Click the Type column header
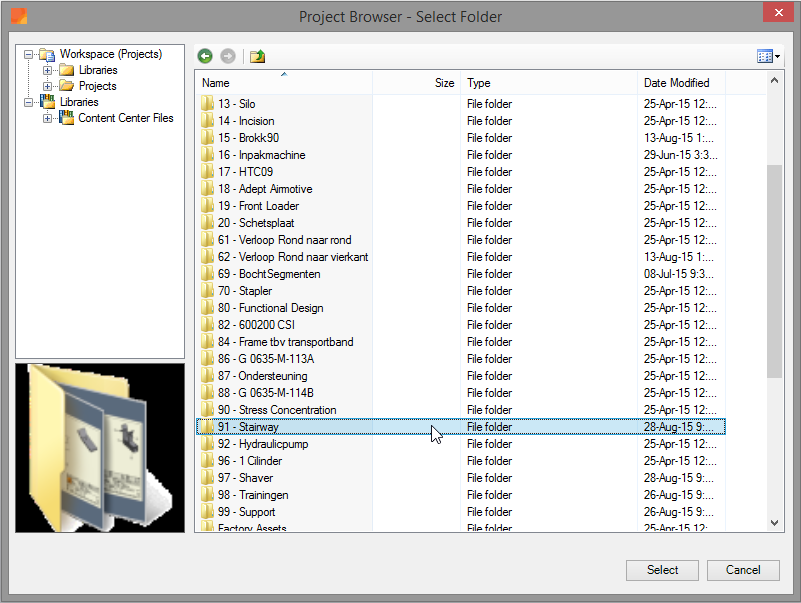Screen dimensions: 801x603 point(548,83)
